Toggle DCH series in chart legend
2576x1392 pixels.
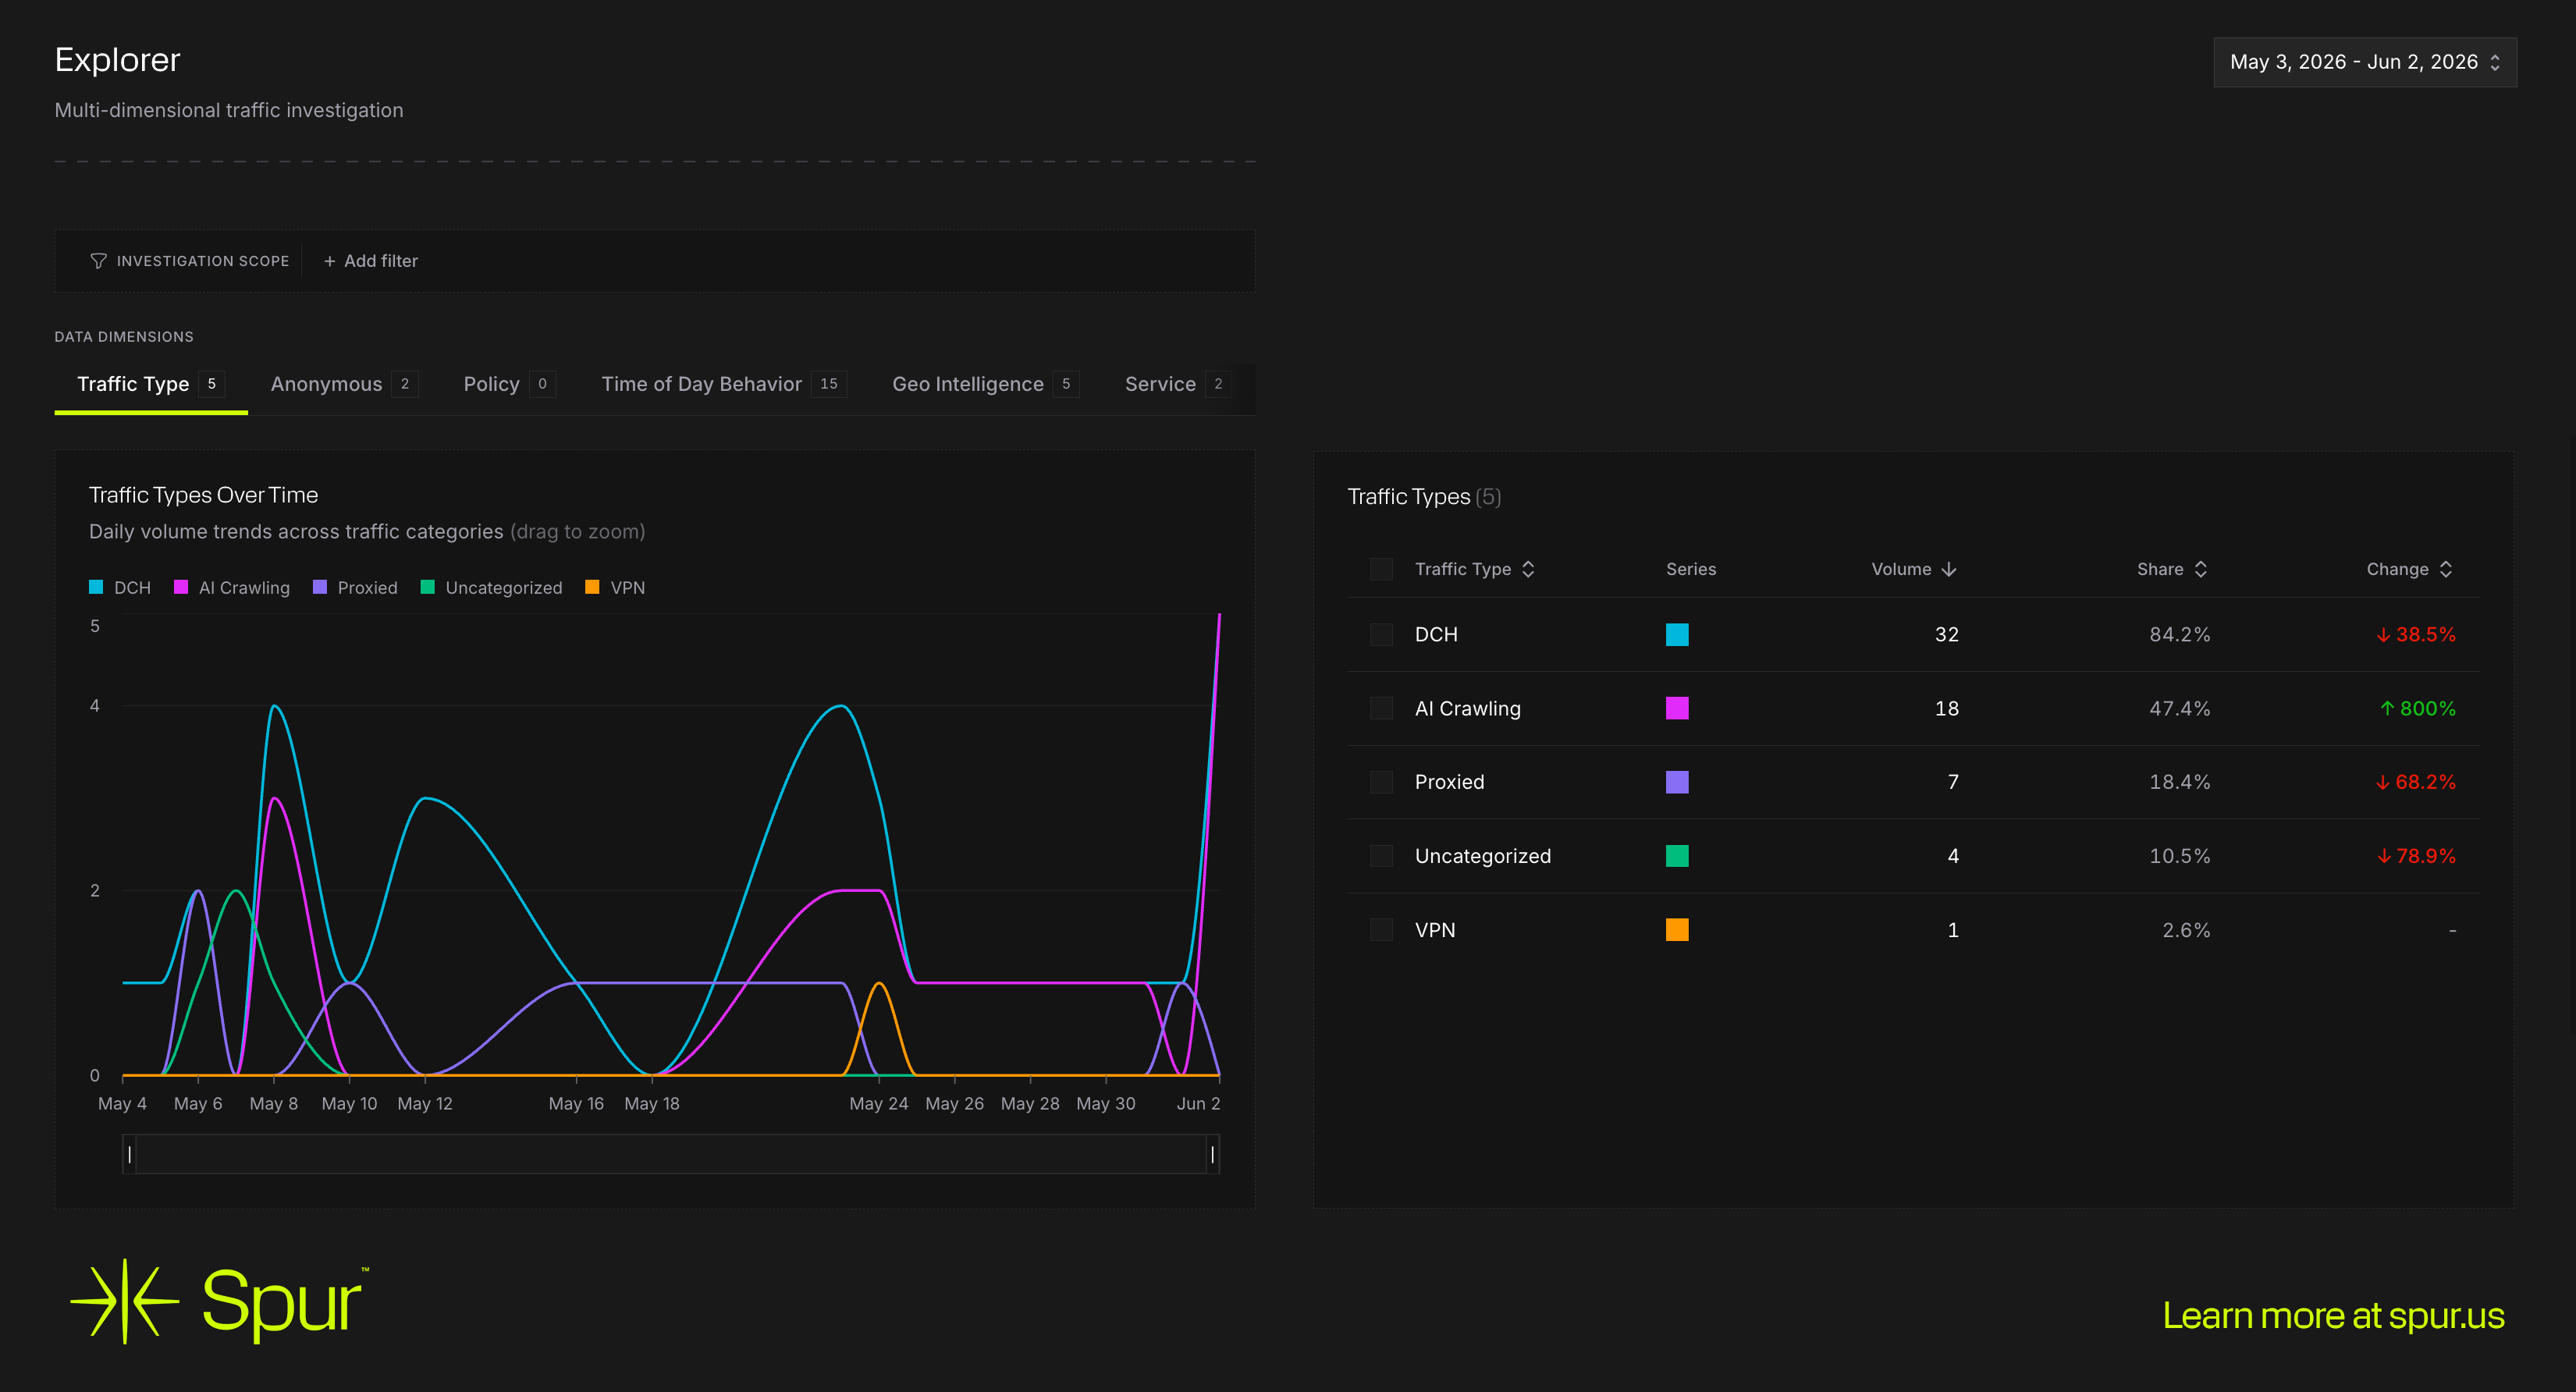[x=120, y=588]
